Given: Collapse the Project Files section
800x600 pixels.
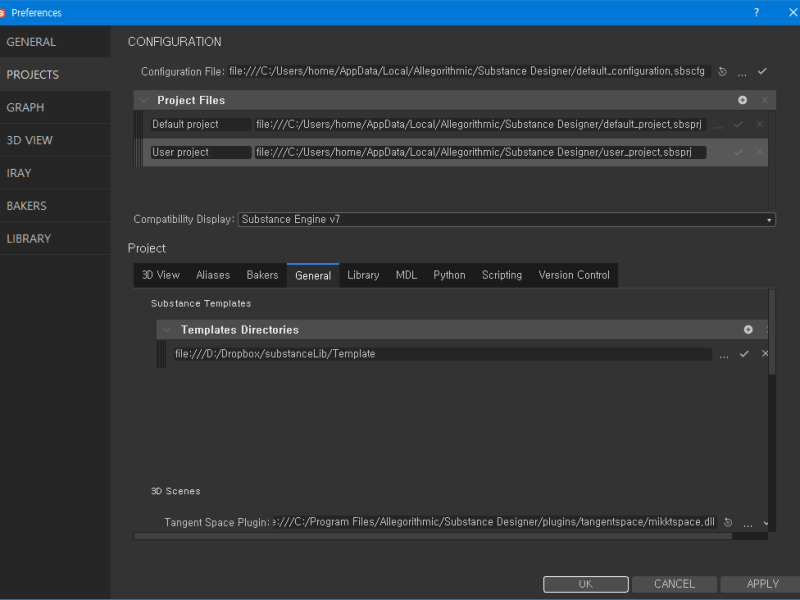Looking at the screenshot, I should [x=143, y=100].
